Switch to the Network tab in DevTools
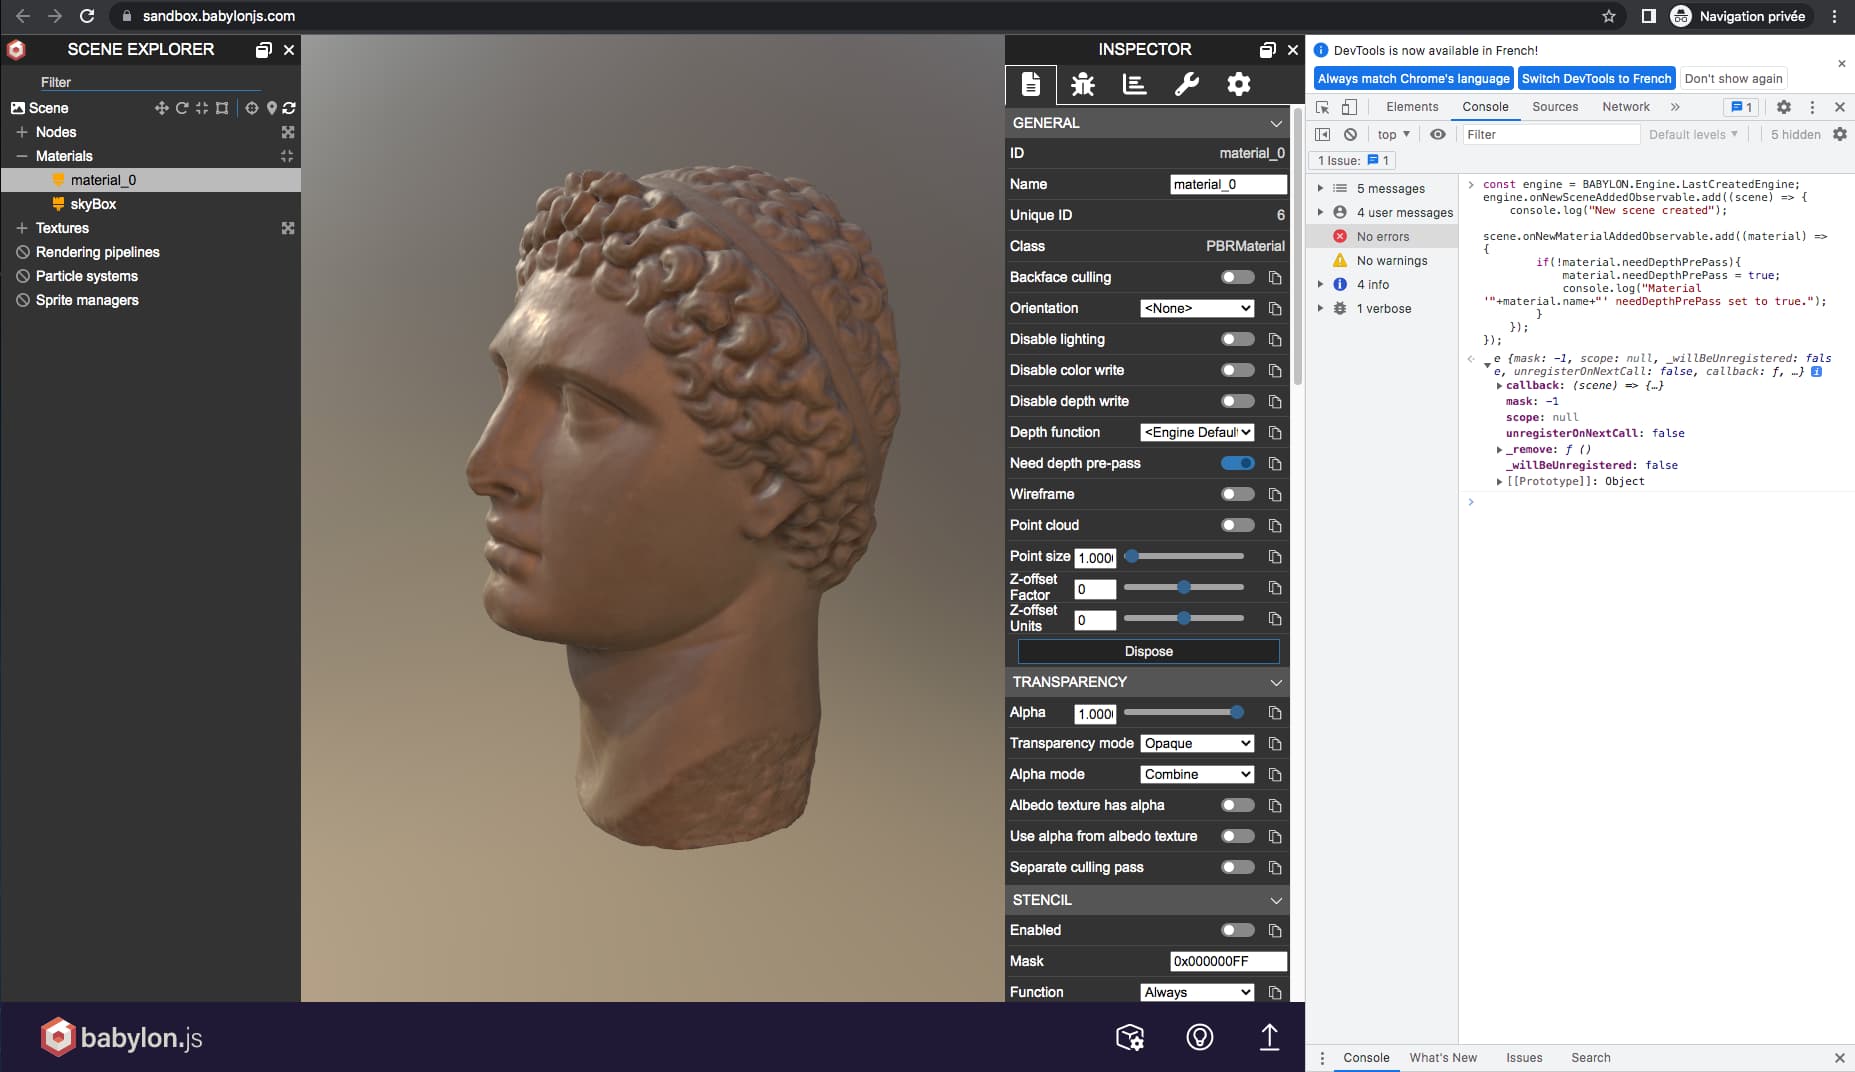Screen dimensions: 1855x1072 point(1625,107)
